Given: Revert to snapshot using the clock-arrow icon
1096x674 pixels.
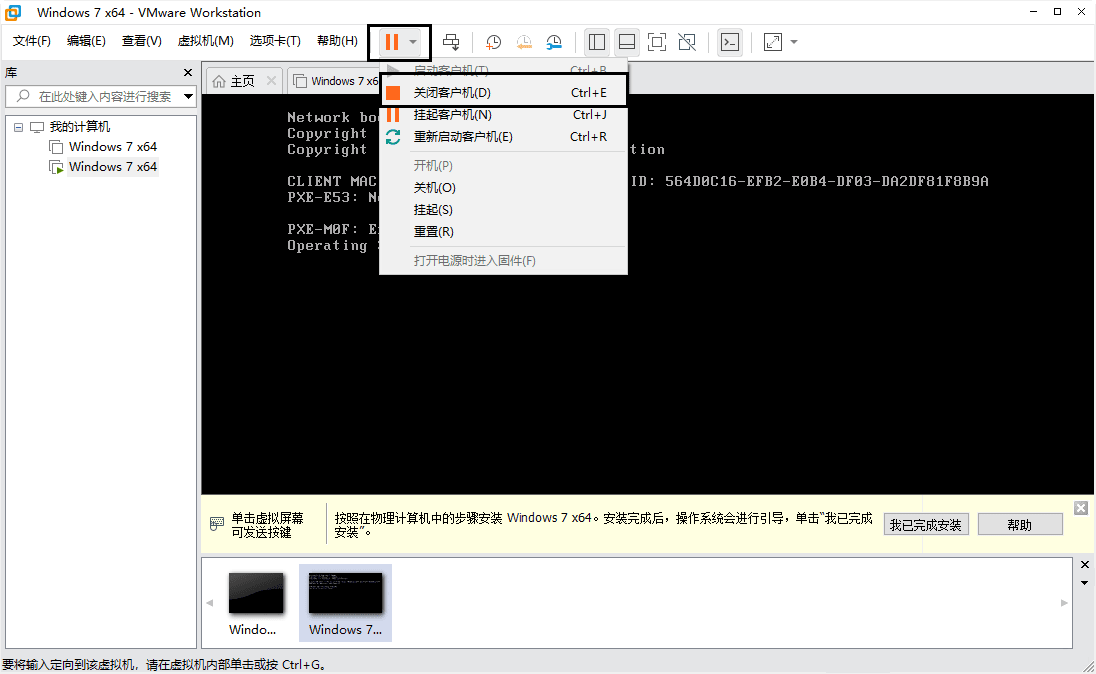Looking at the screenshot, I should click(524, 42).
